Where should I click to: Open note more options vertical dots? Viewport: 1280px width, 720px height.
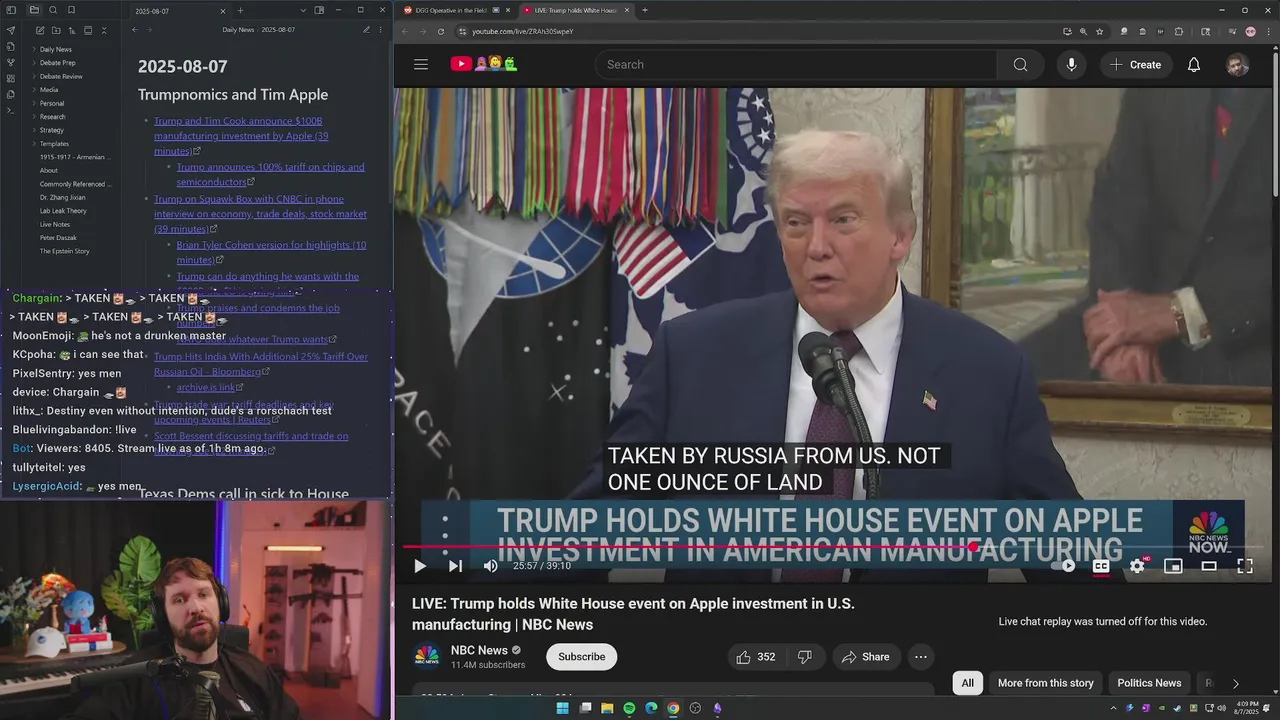pos(381,30)
